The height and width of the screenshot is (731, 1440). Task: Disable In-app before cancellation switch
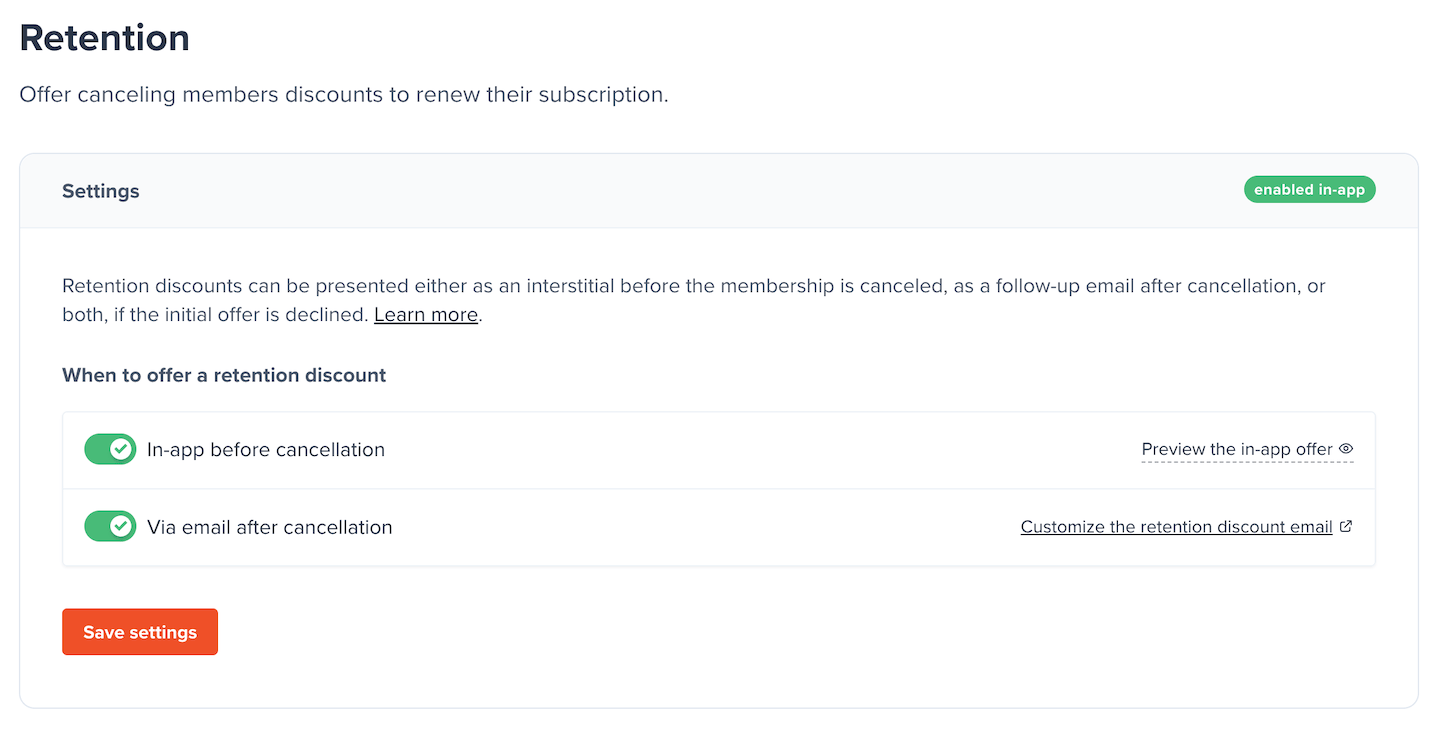(110, 449)
